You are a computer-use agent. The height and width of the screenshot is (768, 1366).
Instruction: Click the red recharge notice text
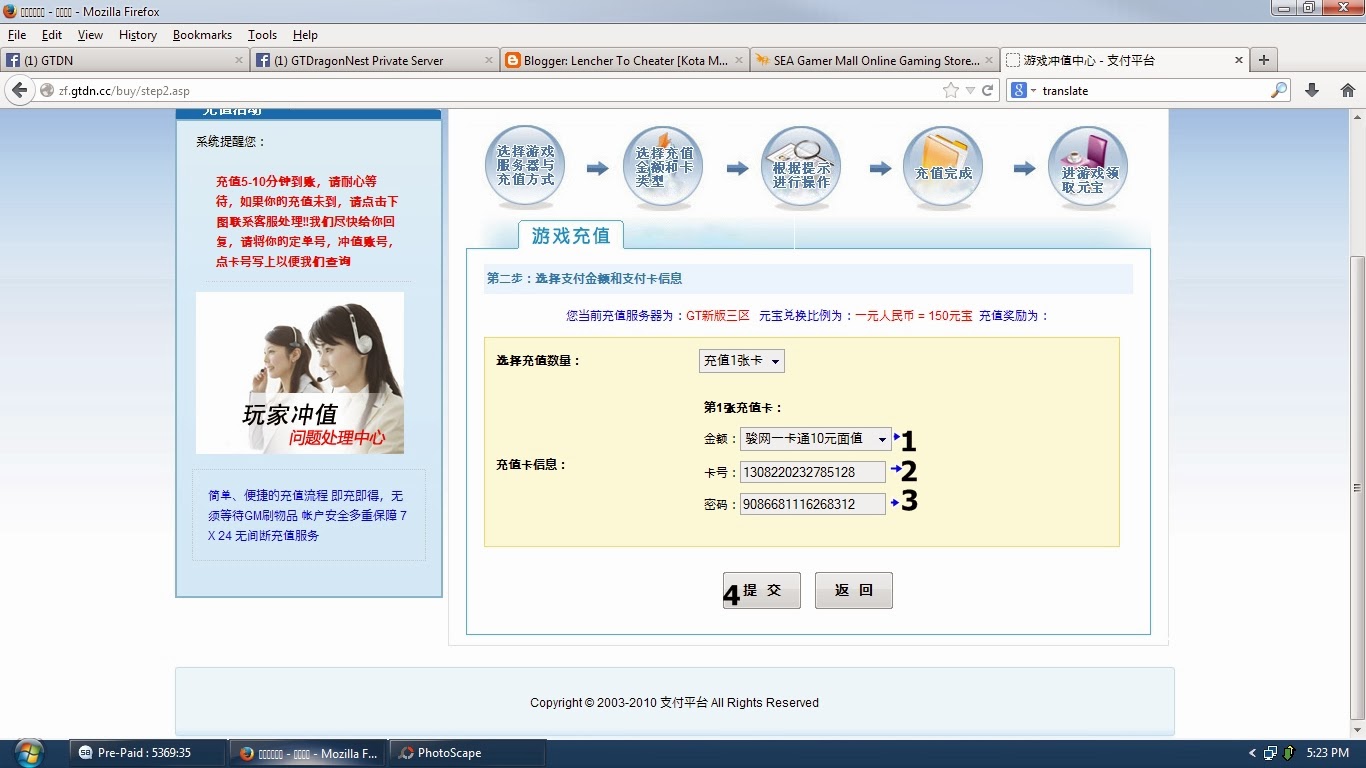pyautogui.click(x=307, y=222)
